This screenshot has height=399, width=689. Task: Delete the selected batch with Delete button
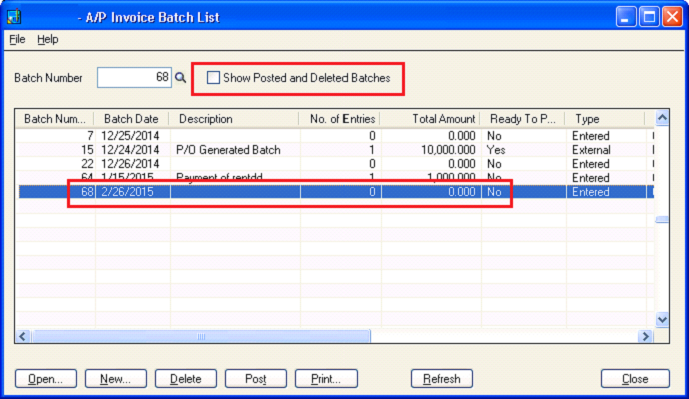coord(185,379)
